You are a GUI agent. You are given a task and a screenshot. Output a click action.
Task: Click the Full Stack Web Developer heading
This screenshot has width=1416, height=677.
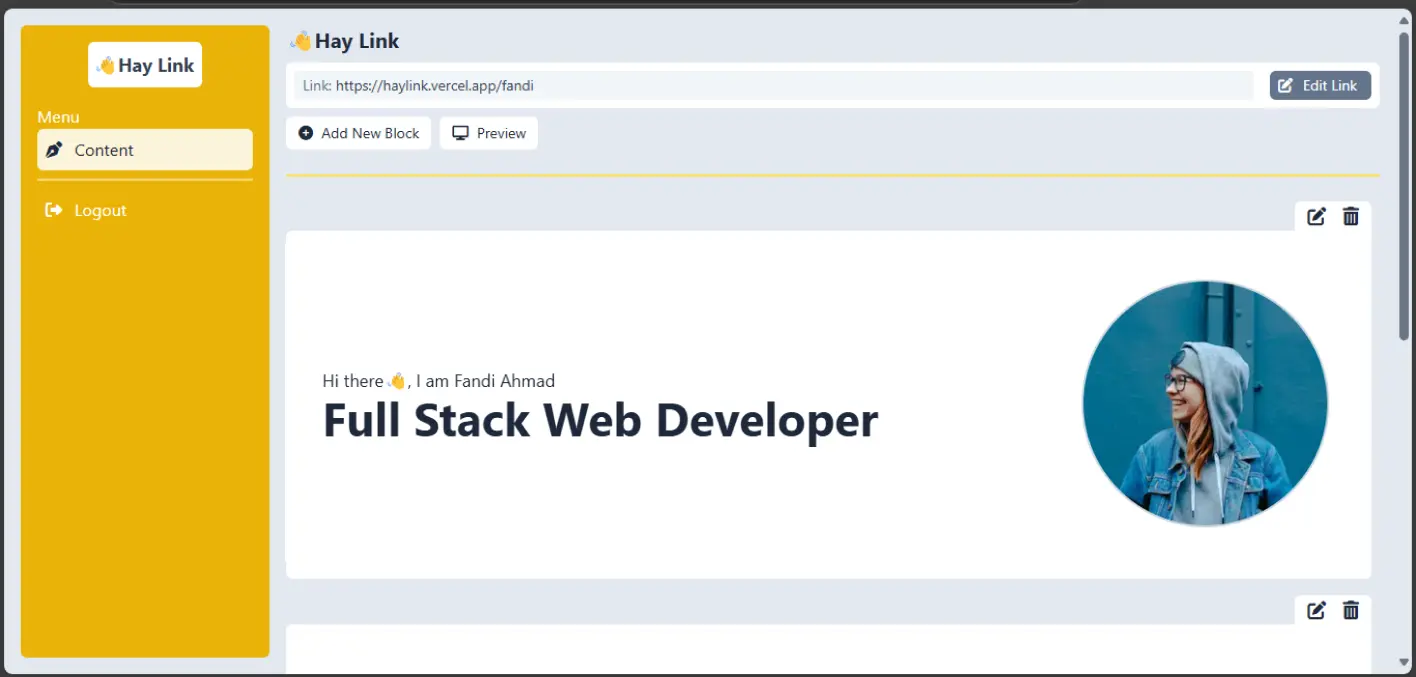pos(600,421)
